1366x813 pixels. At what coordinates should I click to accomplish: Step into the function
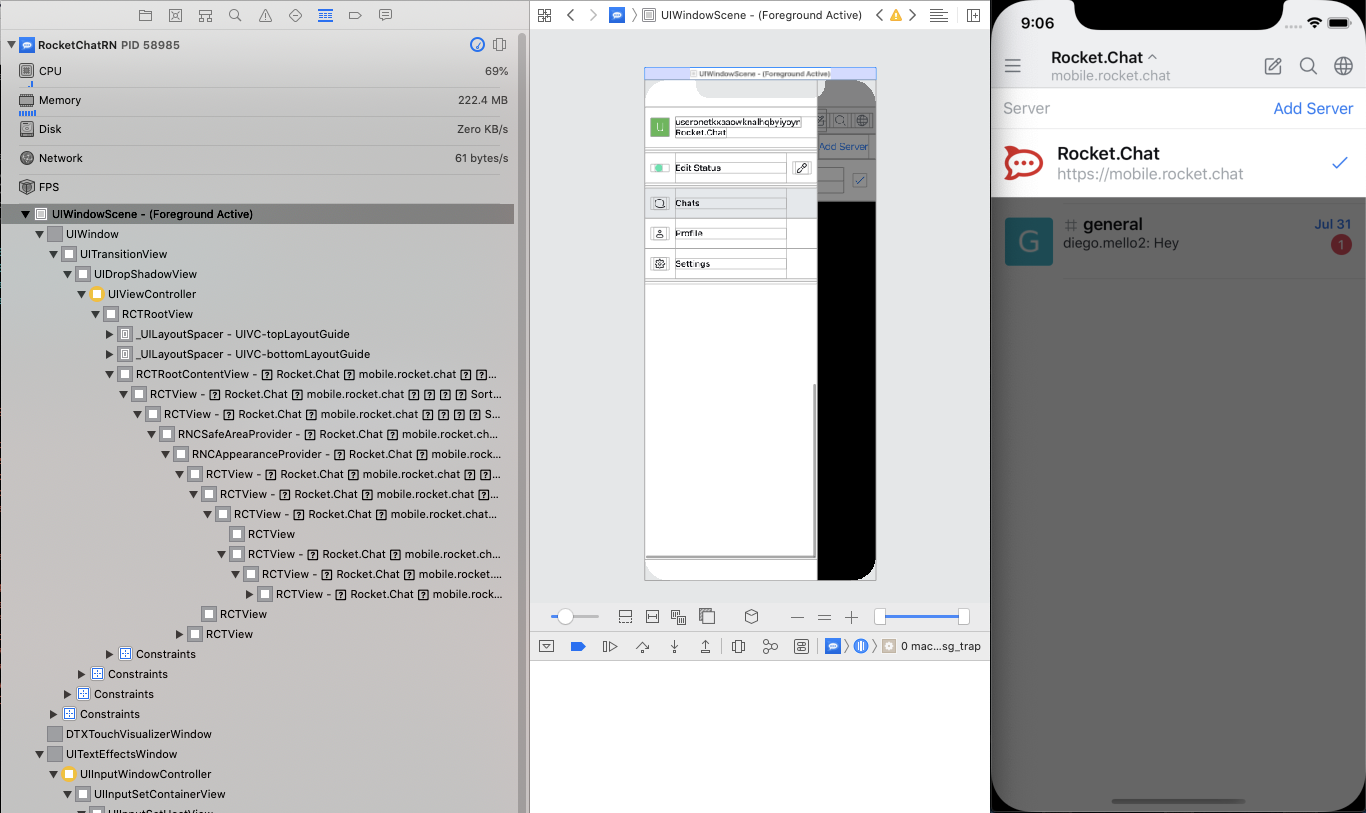click(674, 646)
